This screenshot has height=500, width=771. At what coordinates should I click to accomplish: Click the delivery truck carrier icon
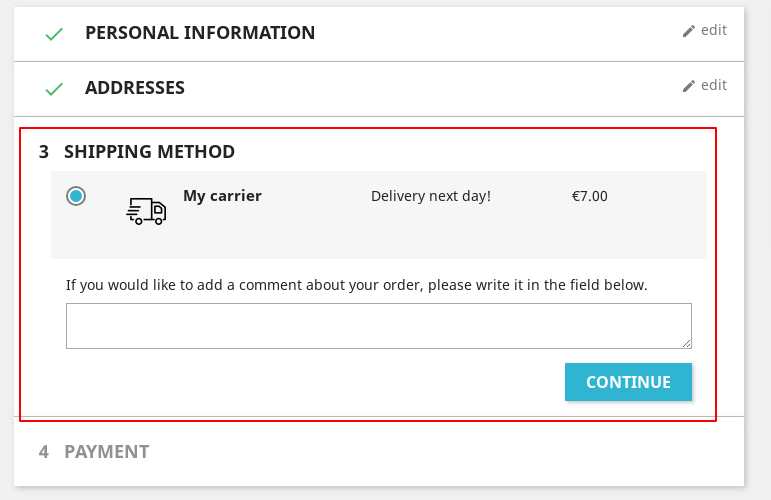pyautogui.click(x=146, y=210)
